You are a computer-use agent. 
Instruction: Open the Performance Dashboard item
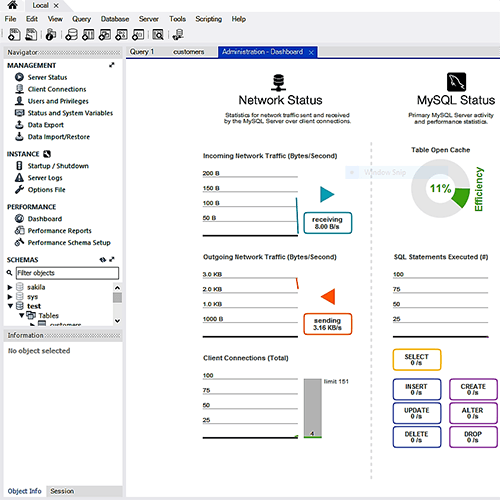[45, 219]
